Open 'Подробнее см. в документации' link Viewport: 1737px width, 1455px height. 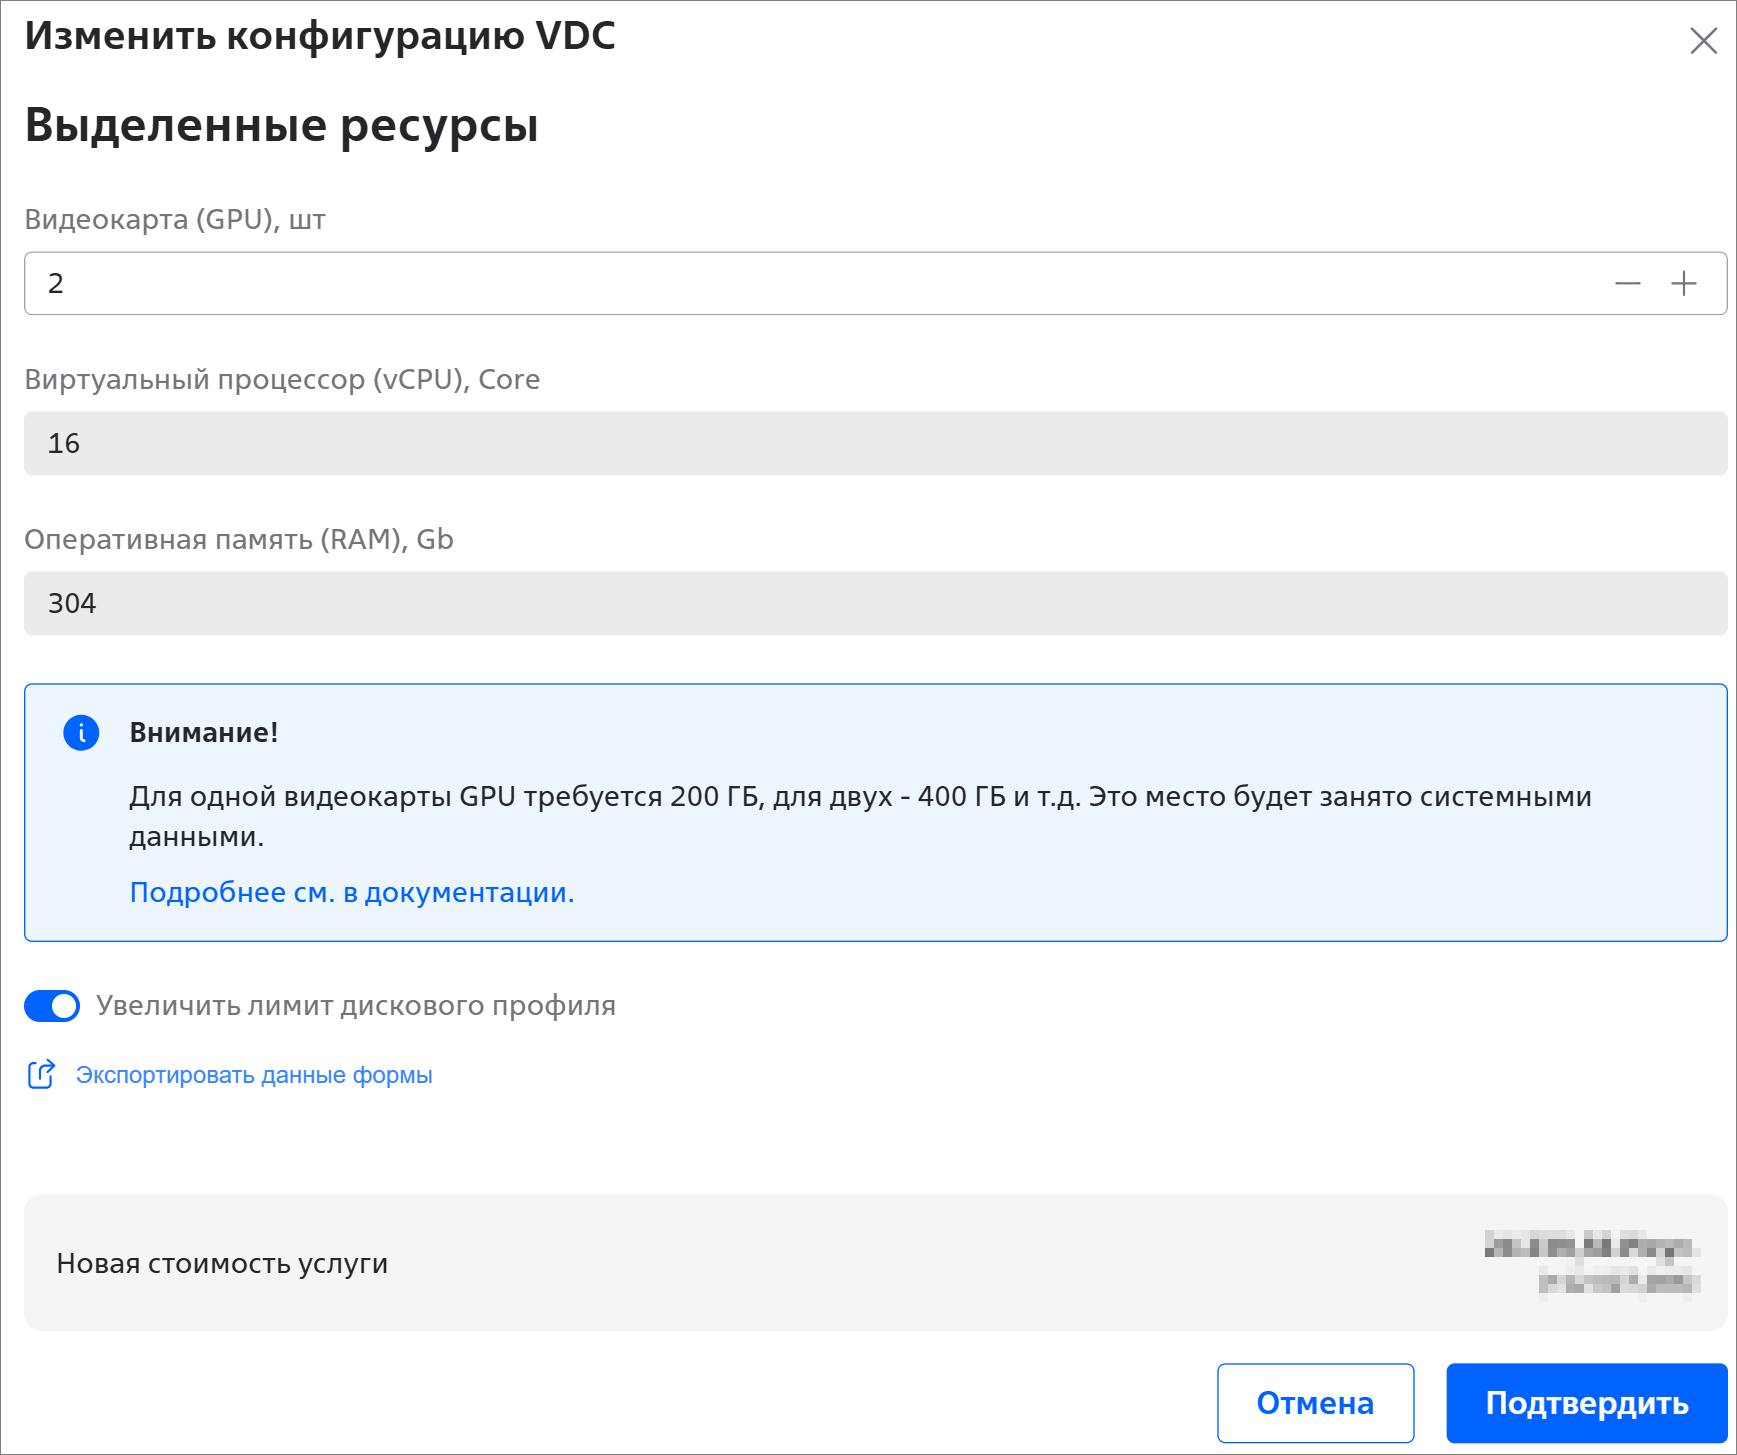coord(352,892)
